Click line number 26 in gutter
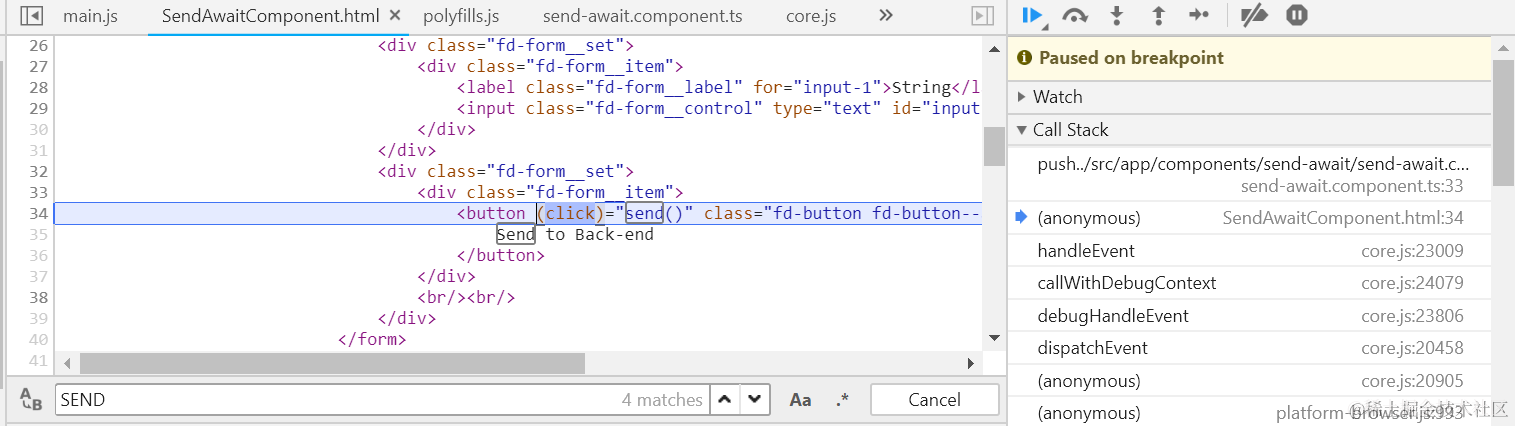1515x426 pixels. (38, 45)
